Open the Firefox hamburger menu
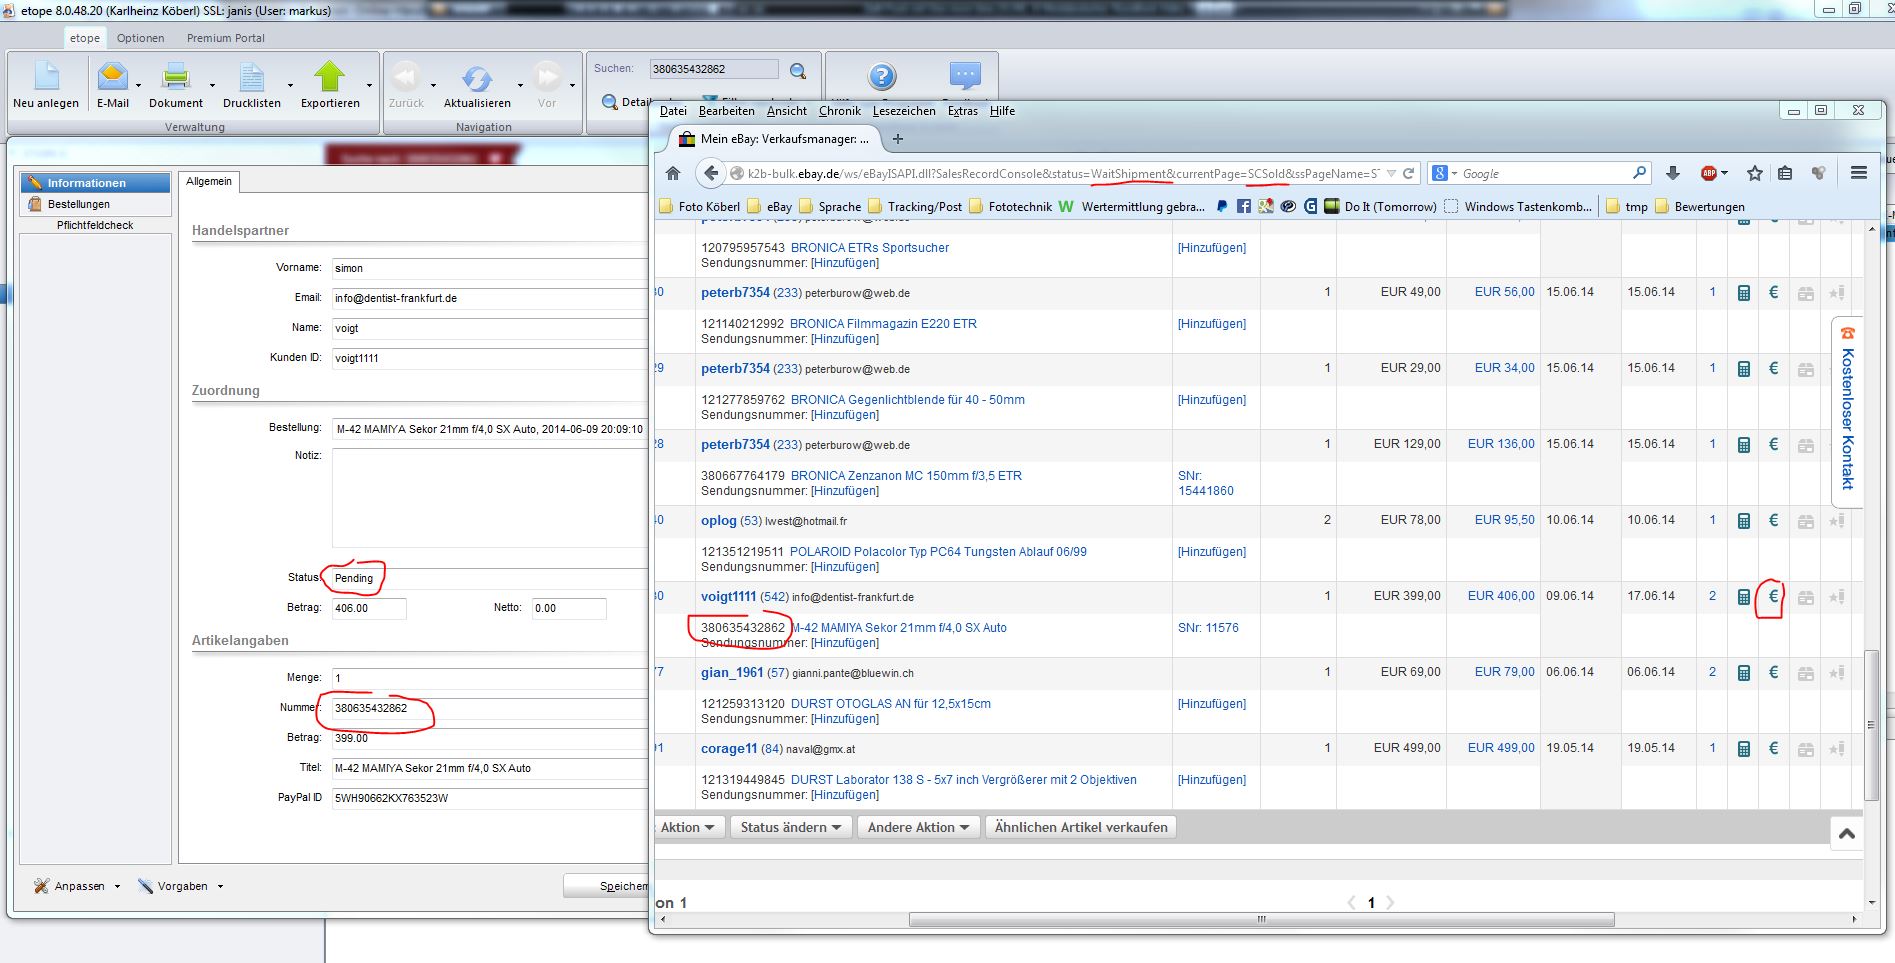Image resolution: width=1895 pixels, height=963 pixels. pos(1858,173)
